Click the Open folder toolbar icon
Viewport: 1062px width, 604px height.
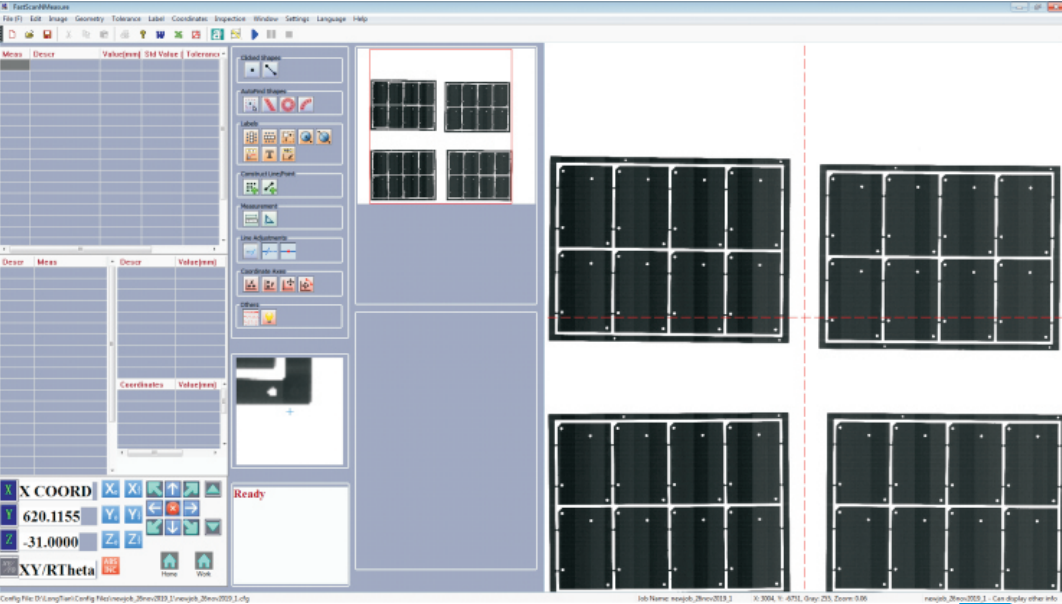(29, 35)
